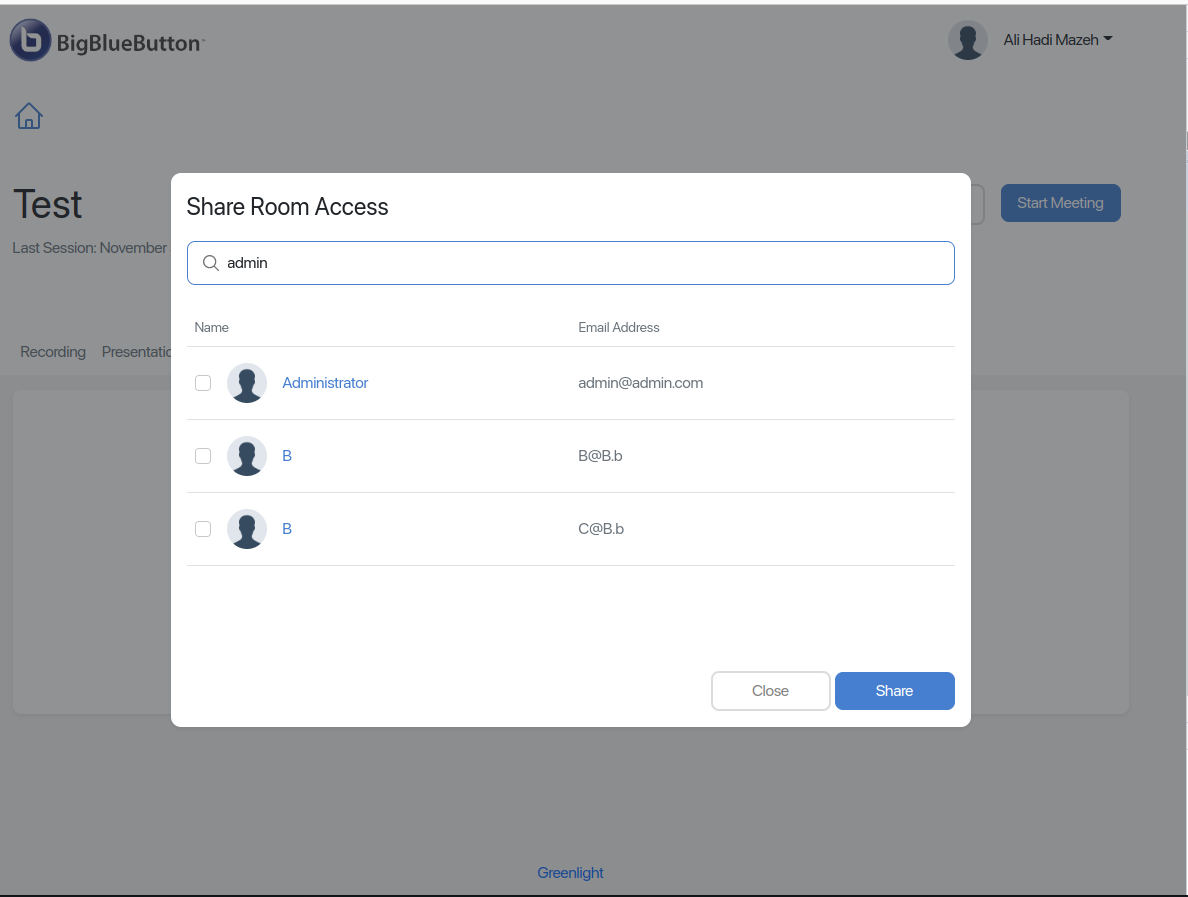
Task: Click inside the admin search field
Action: coord(570,262)
